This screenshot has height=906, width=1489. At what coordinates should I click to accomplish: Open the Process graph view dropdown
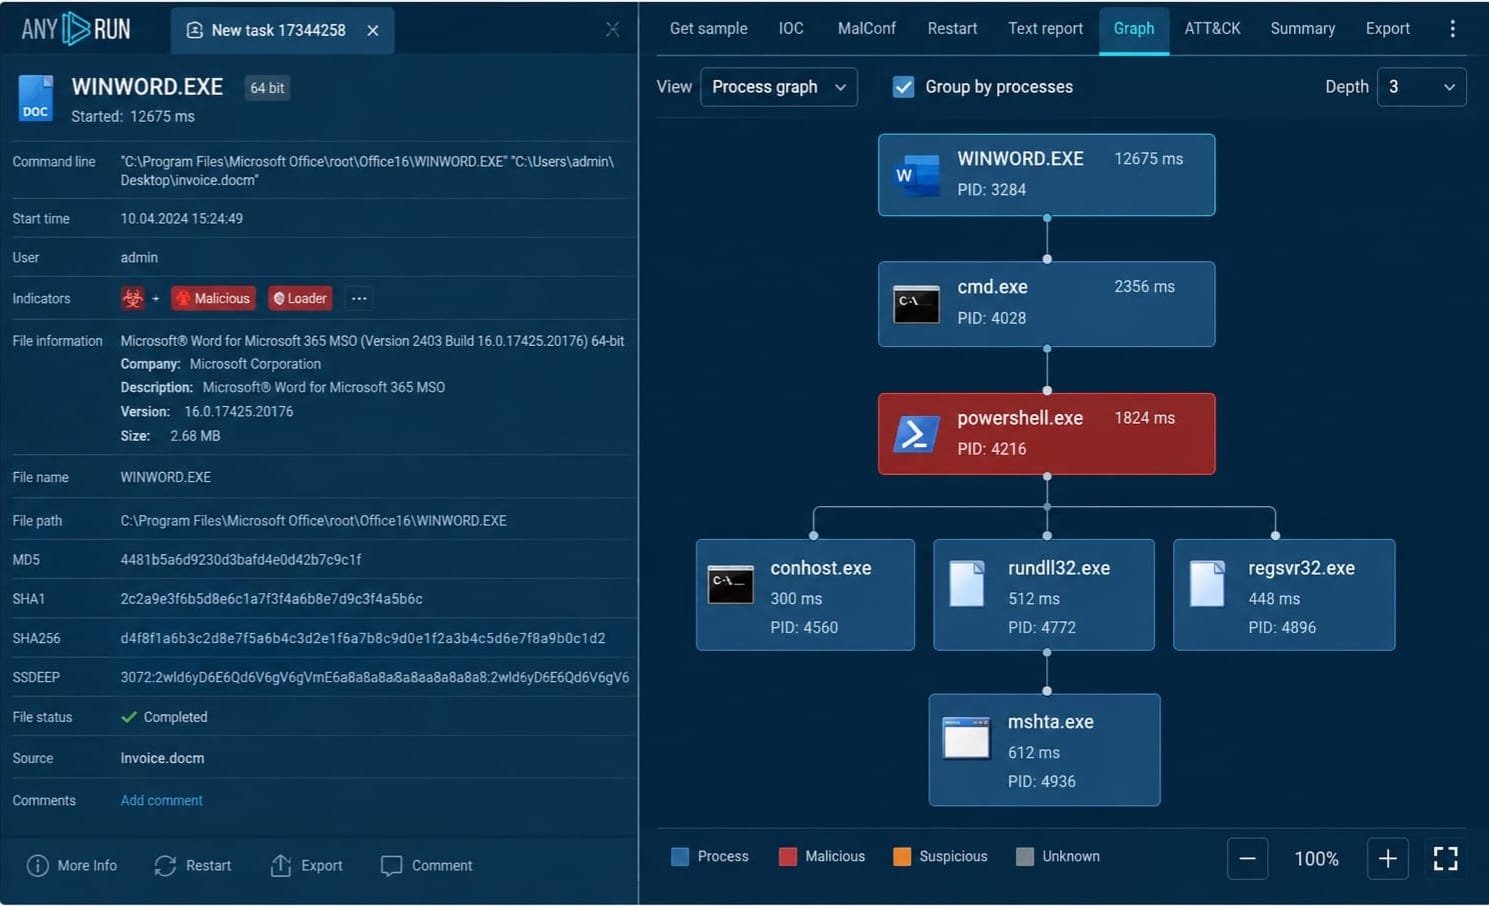tap(779, 87)
